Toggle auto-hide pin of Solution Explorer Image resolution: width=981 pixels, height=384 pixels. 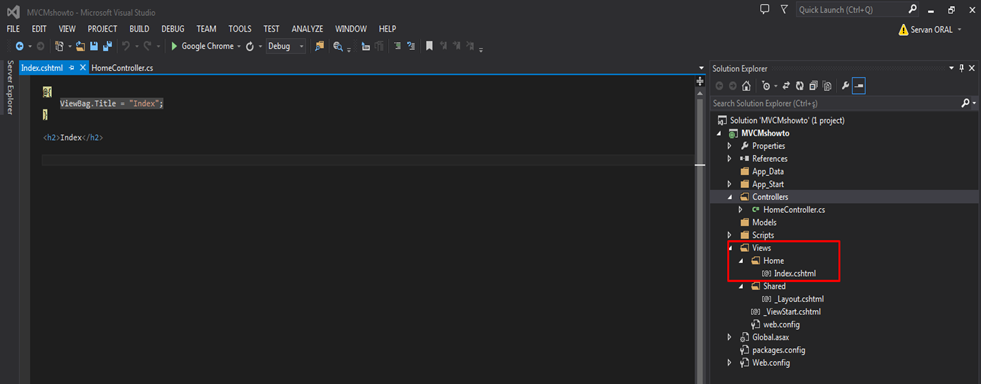(x=962, y=68)
